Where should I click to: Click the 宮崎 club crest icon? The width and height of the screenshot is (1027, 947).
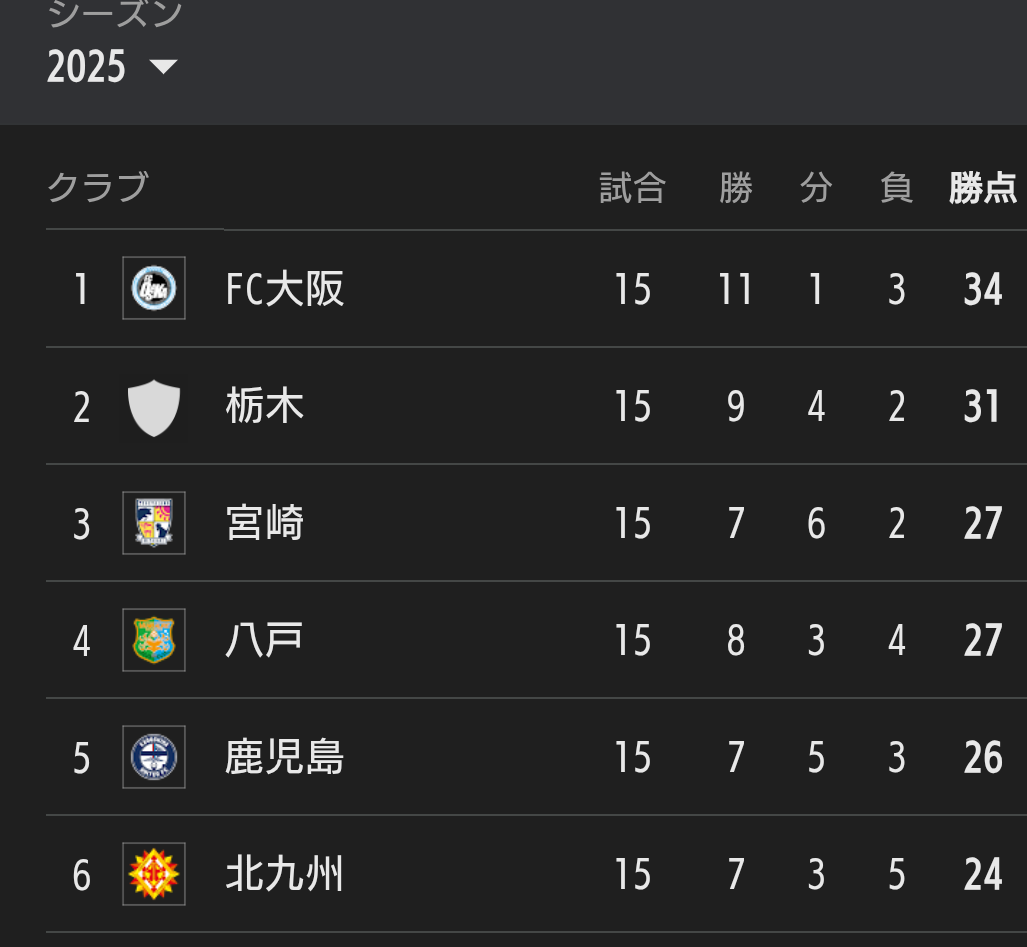tap(154, 523)
